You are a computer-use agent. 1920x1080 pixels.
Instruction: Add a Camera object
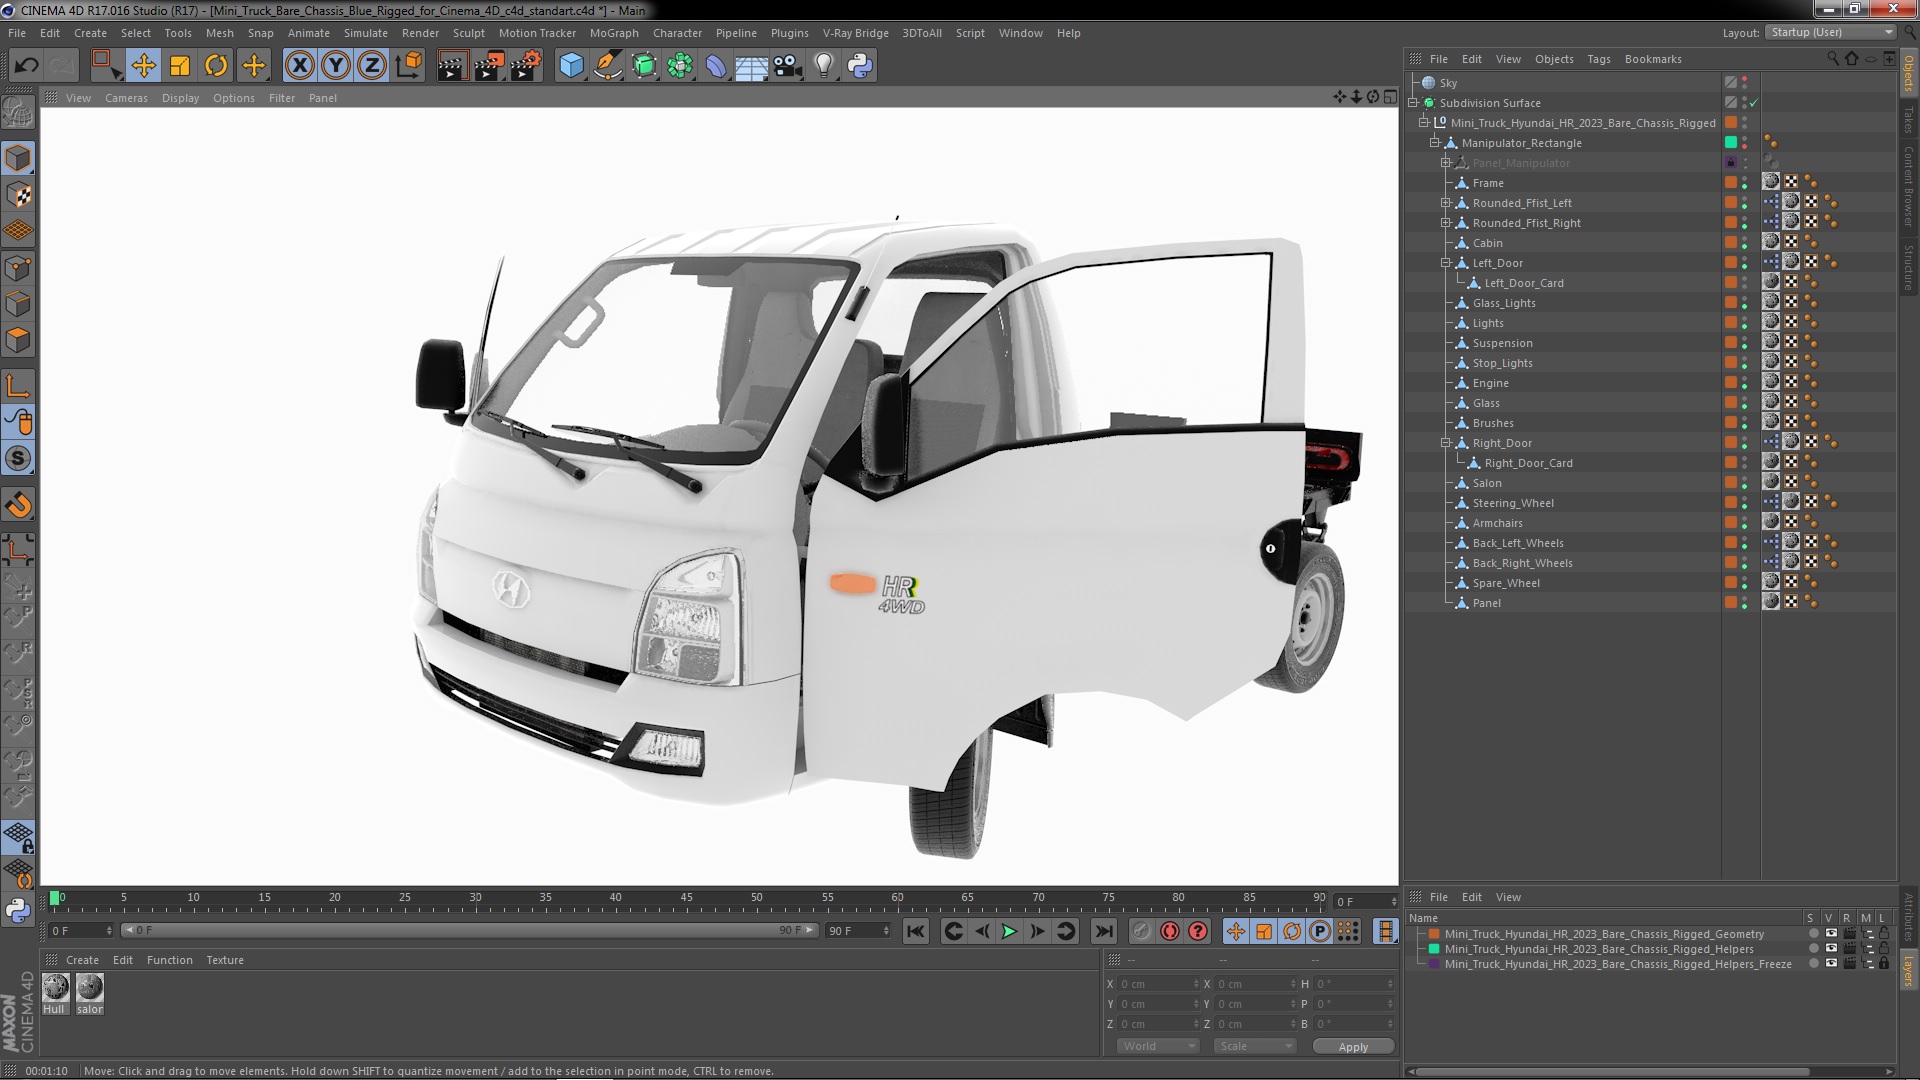(788, 66)
